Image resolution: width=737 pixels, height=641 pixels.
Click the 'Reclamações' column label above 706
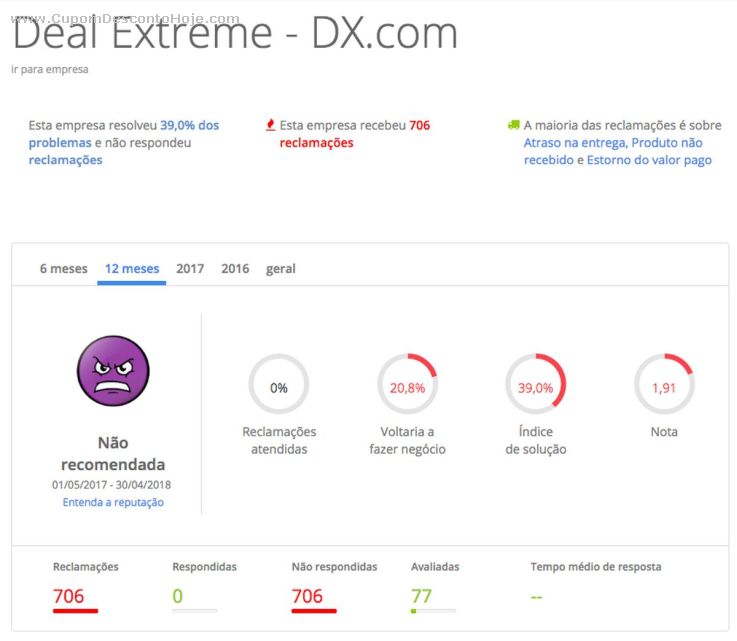click(x=86, y=567)
